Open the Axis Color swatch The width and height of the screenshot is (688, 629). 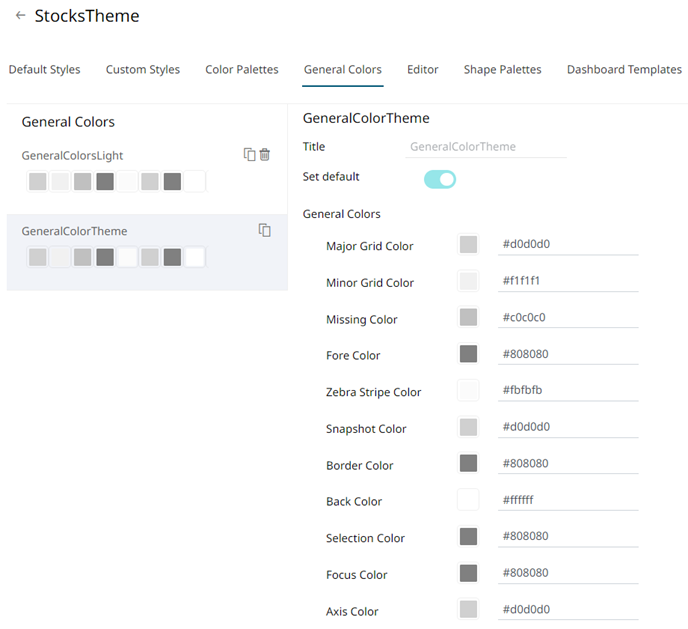click(x=468, y=610)
